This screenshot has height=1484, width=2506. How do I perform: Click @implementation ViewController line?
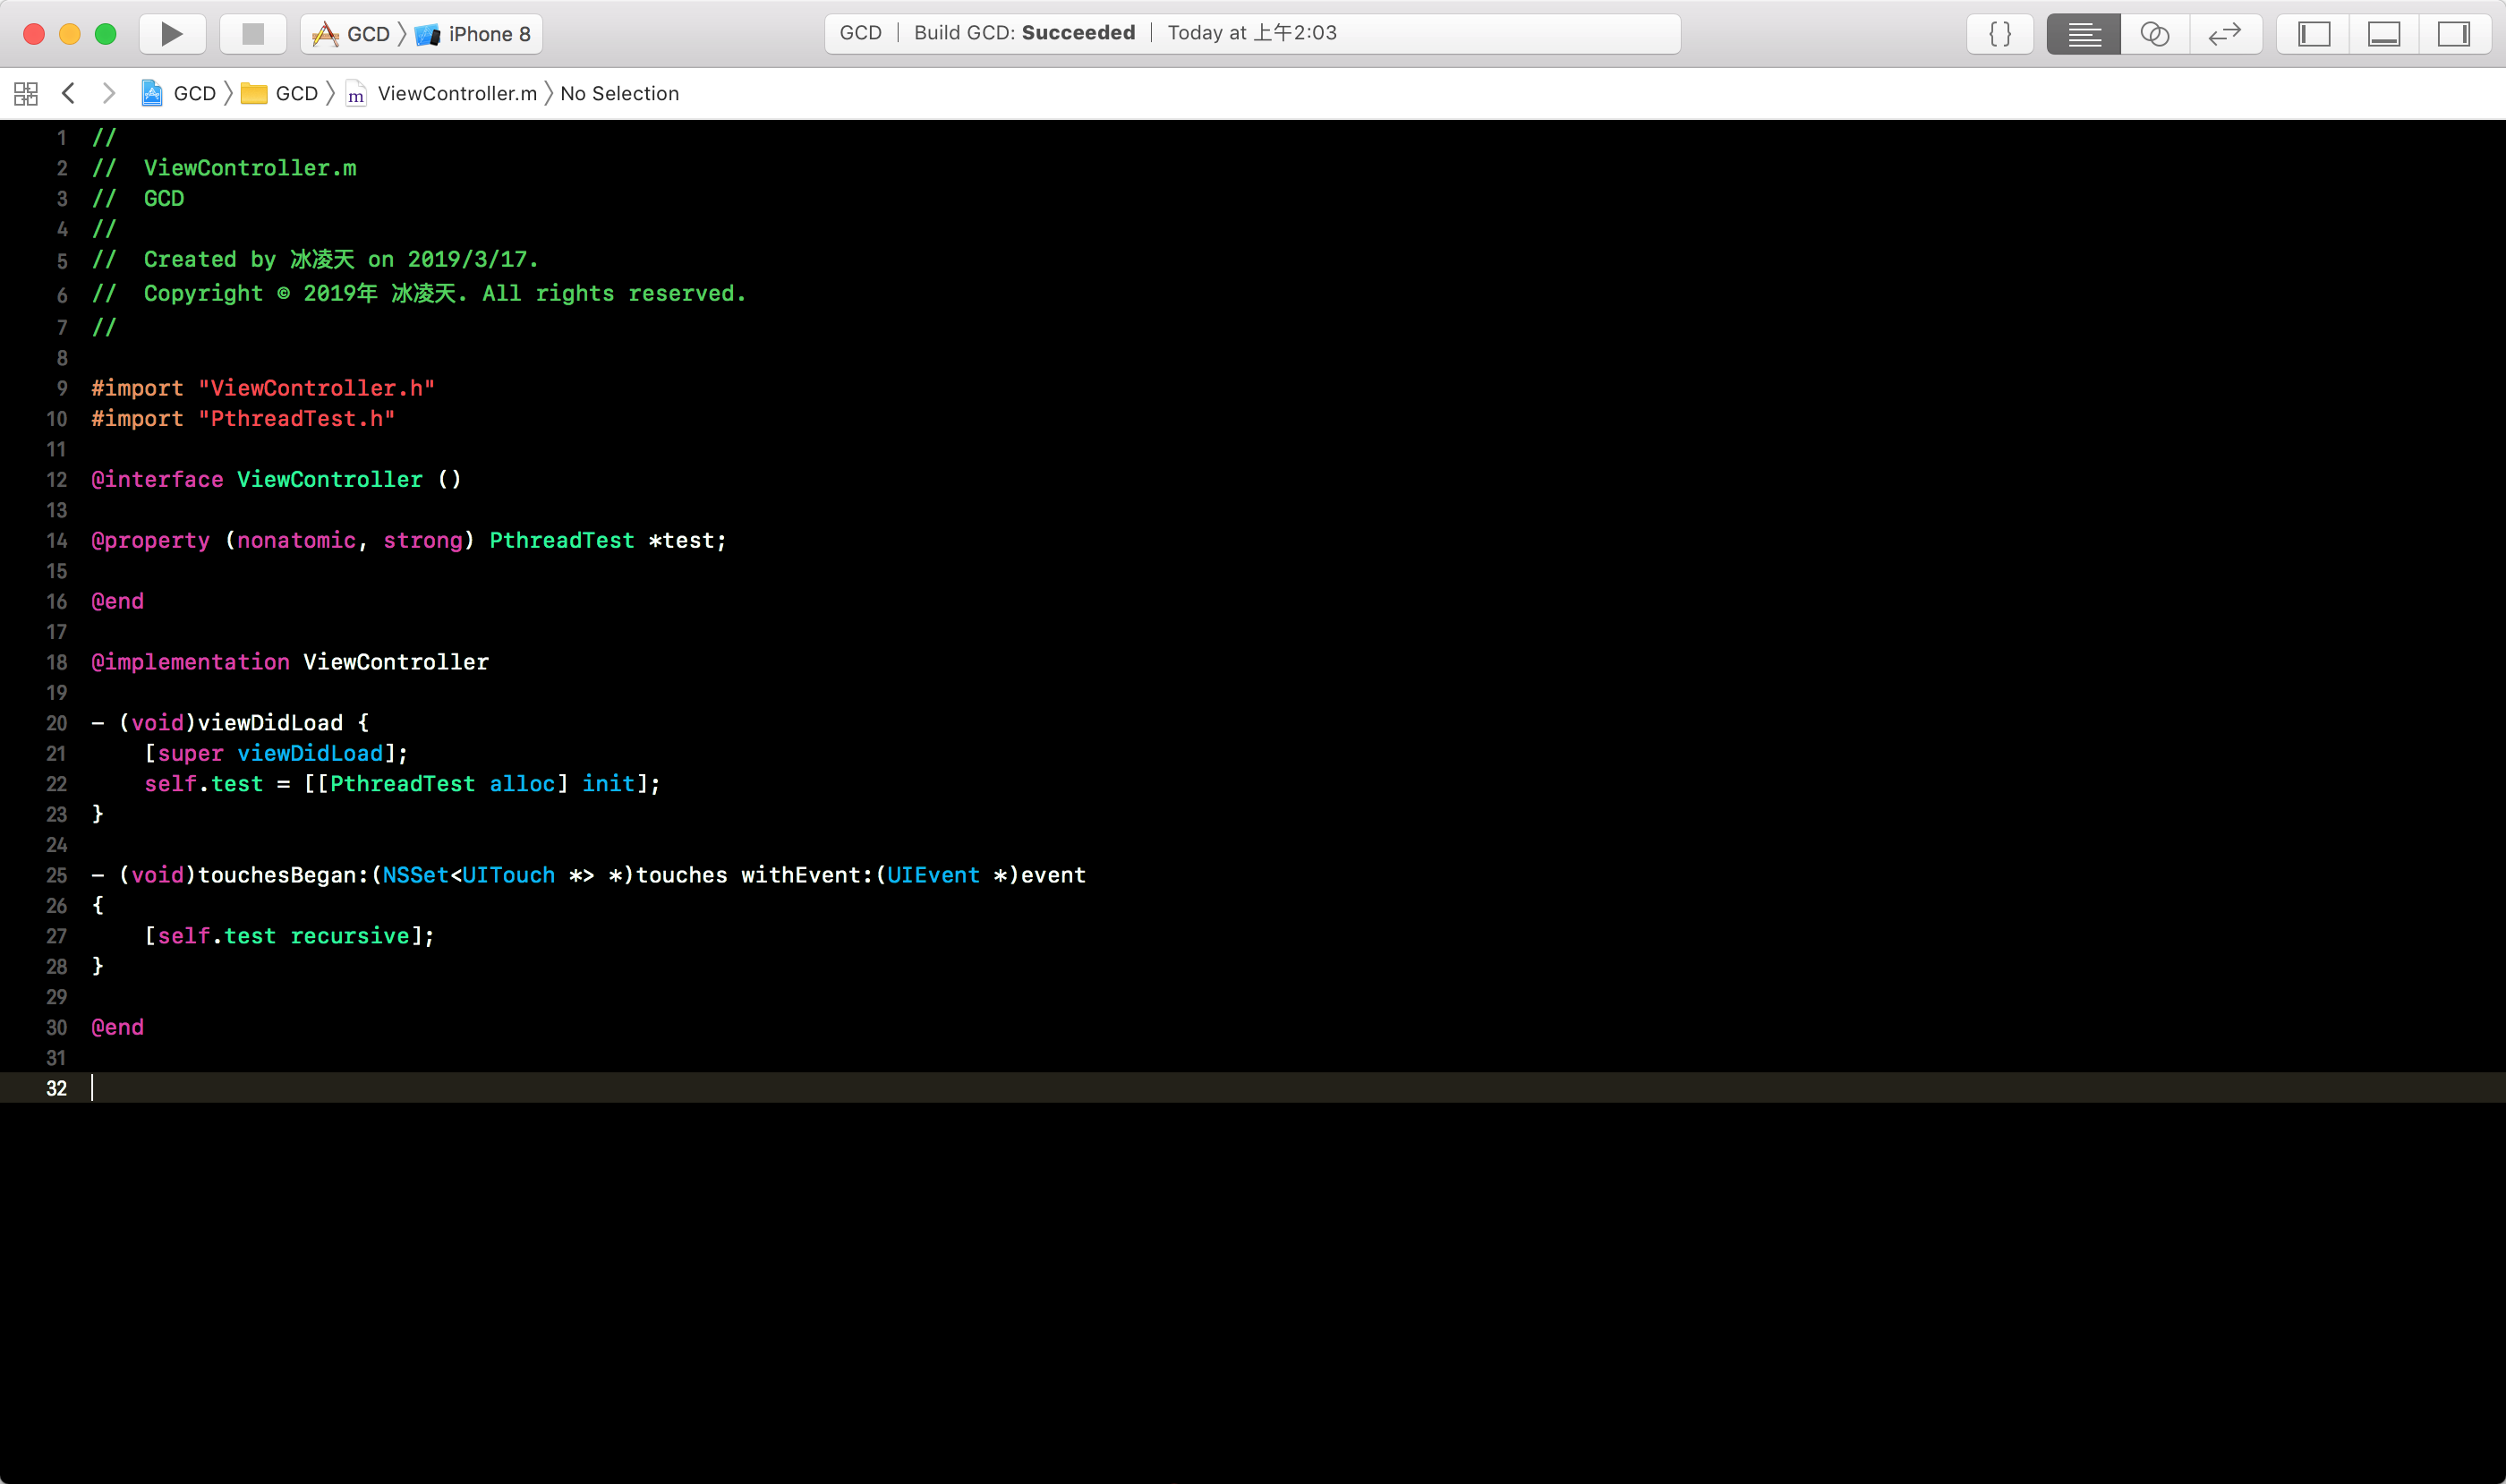point(290,662)
